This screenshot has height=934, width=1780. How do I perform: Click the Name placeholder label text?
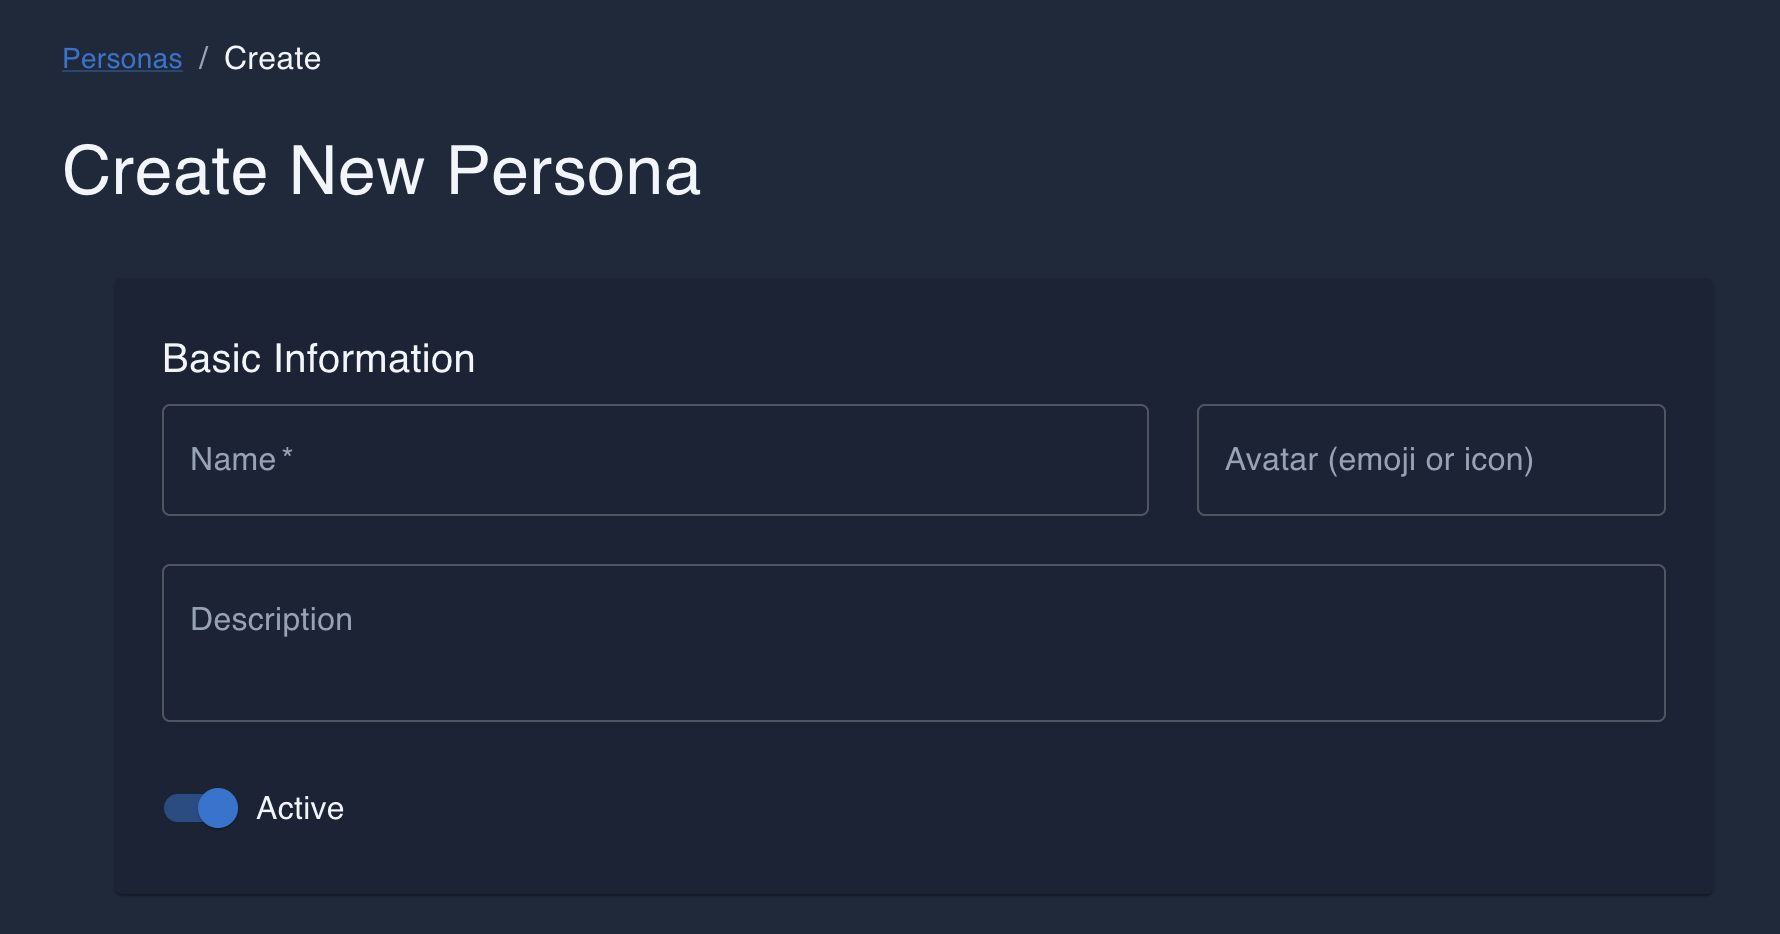click(232, 460)
